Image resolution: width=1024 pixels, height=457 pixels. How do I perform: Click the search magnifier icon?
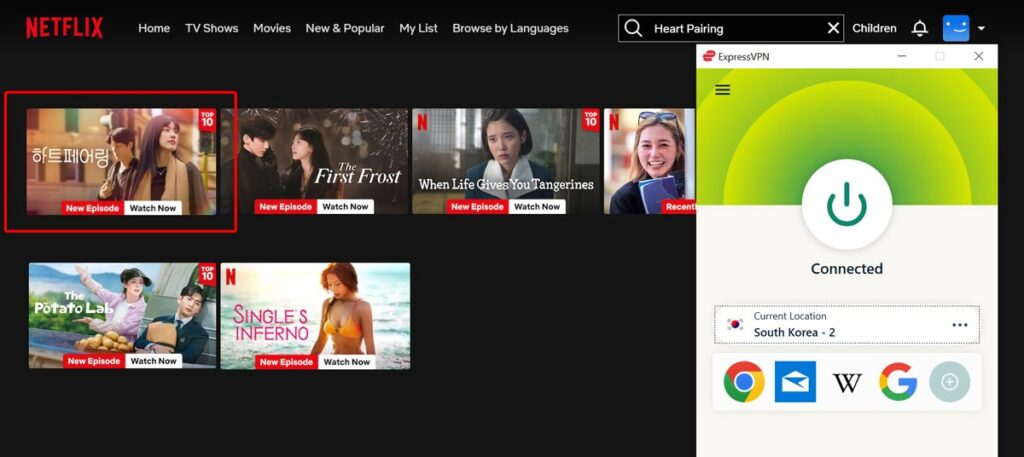[x=633, y=28]
